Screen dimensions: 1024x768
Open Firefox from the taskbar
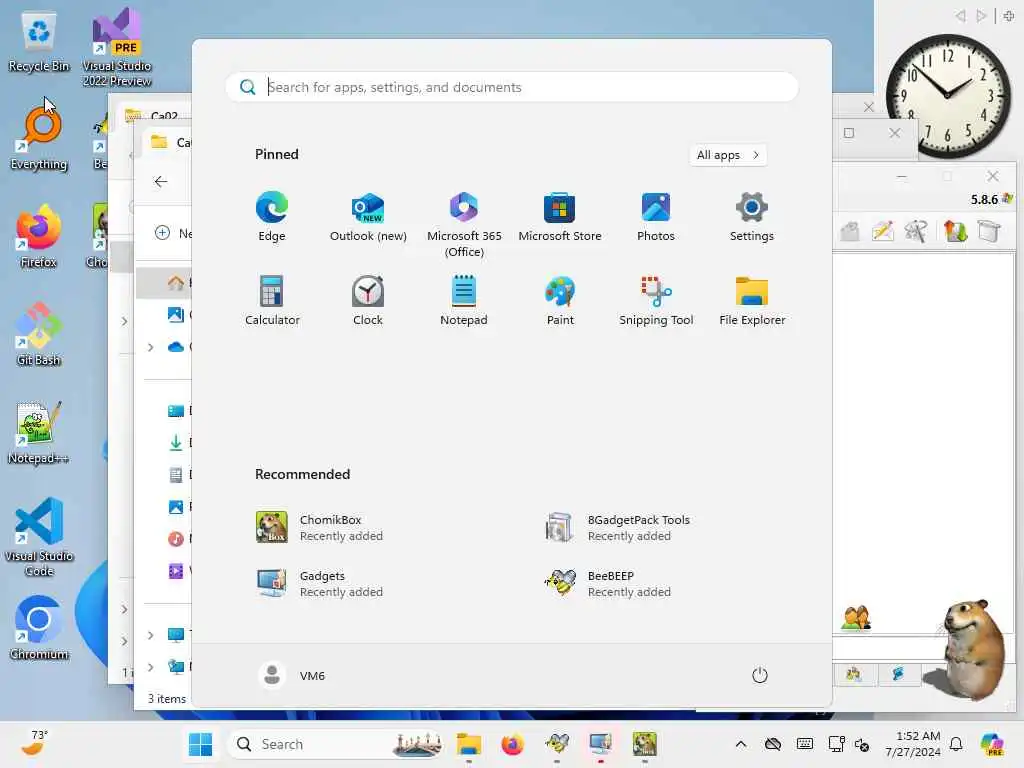(512, 744)
